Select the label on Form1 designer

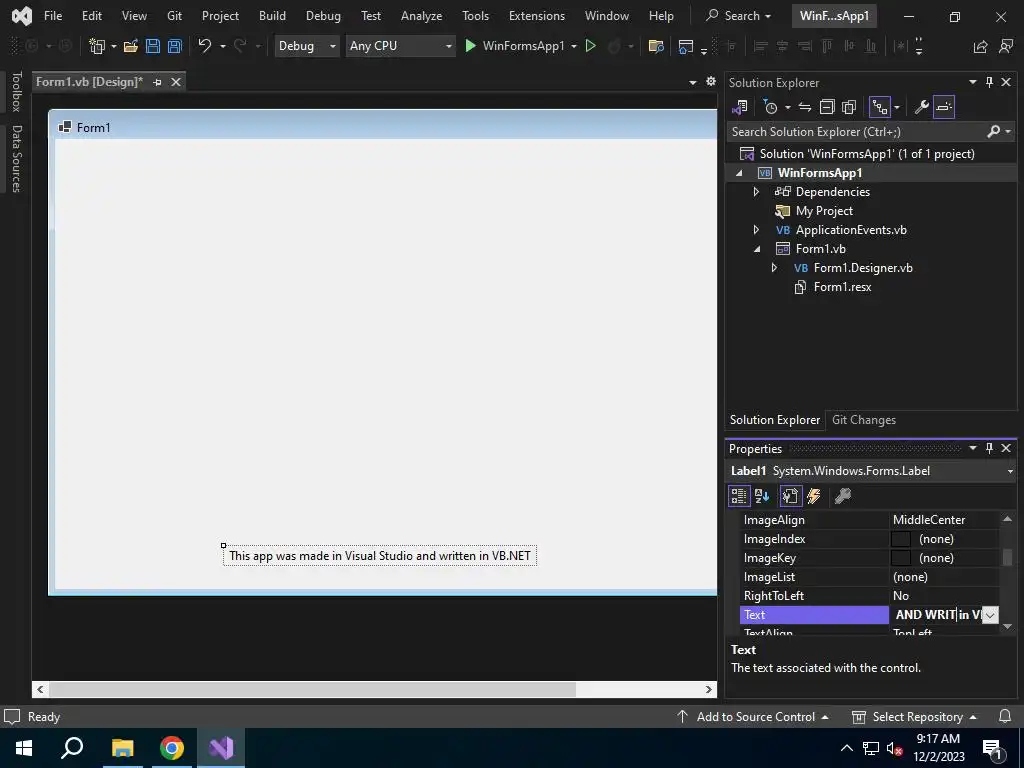(379, 556)
